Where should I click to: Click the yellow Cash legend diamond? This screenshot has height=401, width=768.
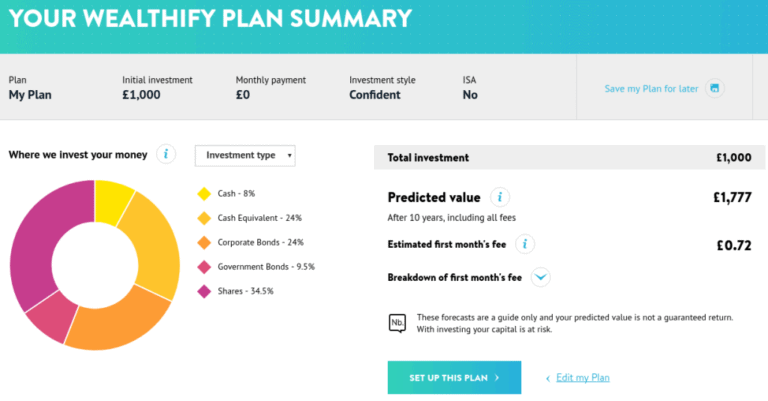[x=204, y=194]
